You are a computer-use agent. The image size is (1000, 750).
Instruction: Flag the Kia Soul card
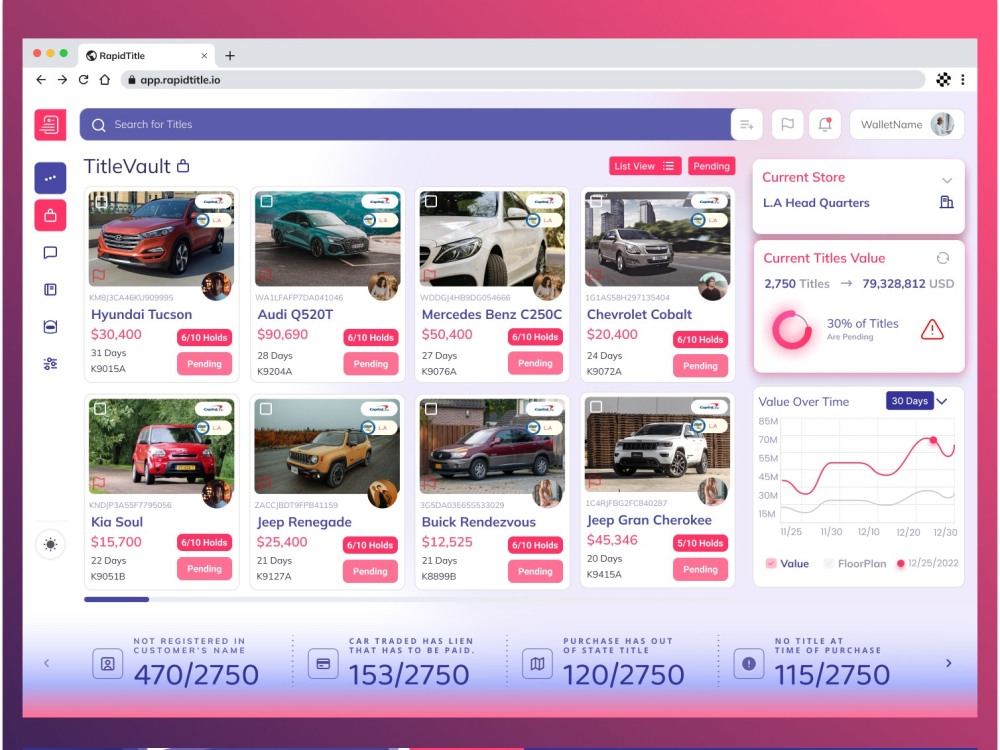pyautogui.click(x=99, y=483)
